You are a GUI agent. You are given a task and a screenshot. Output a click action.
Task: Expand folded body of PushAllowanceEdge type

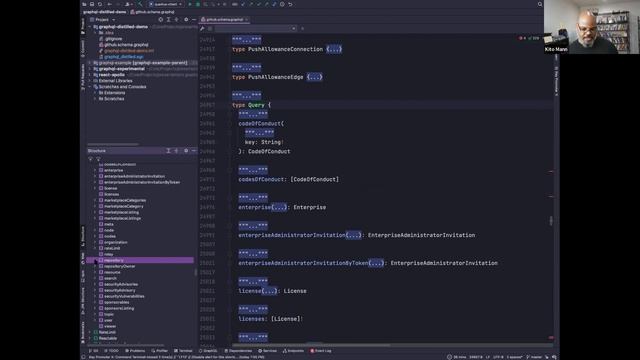coord(314,77)
